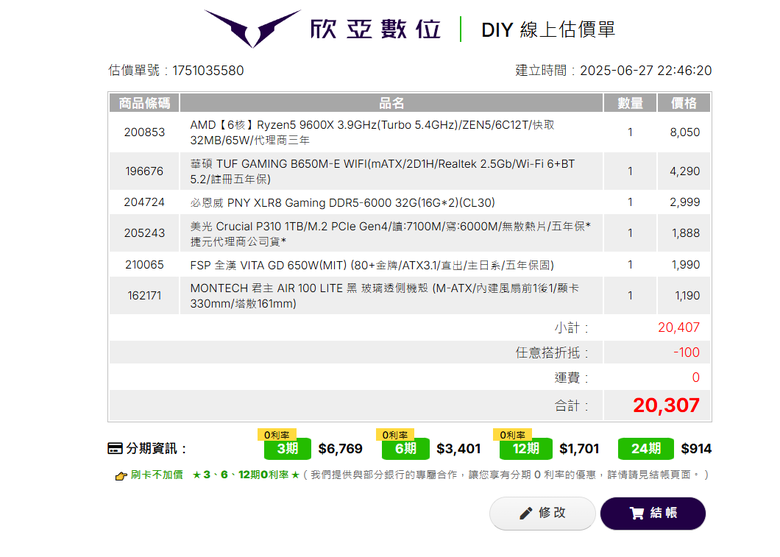The height and width of the screenshot is (557, 780).
Task: Click the price 1,888
Action: [685, 233]
